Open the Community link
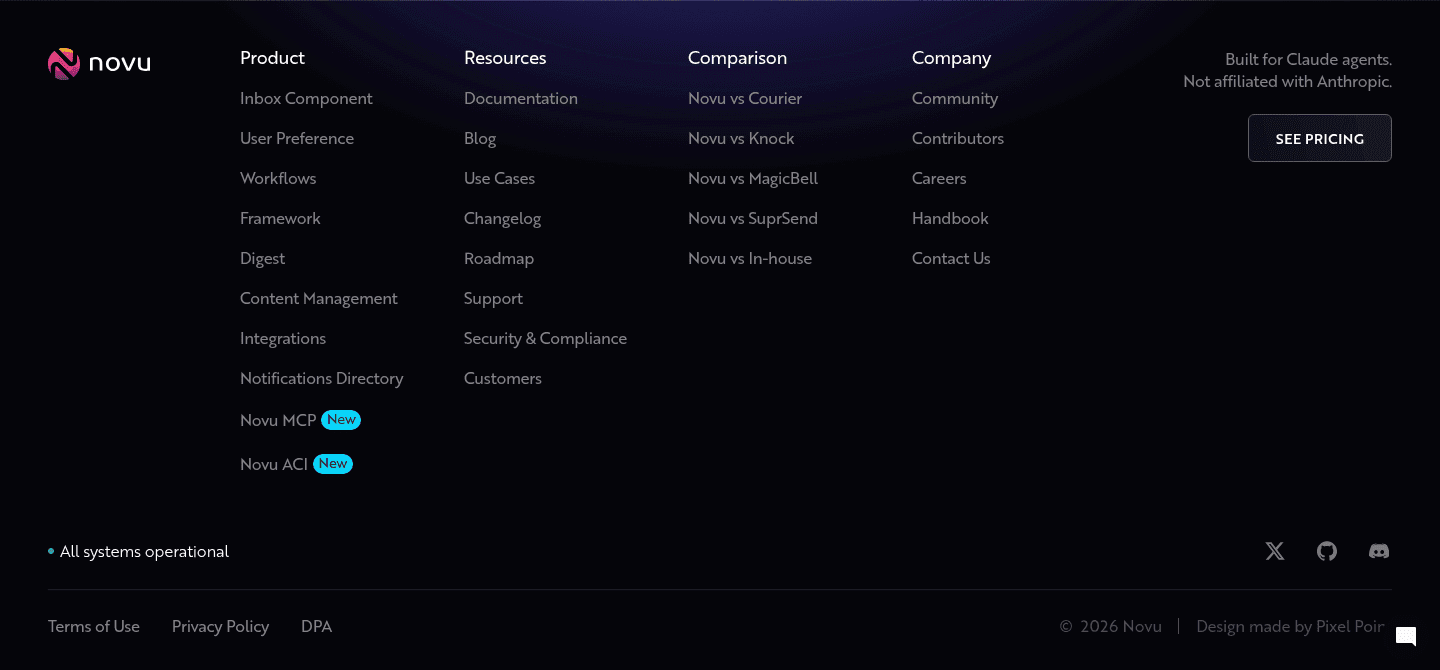The width and height of the screenshot is (1440, 670). pyautogui.click(x=955, y=98)
